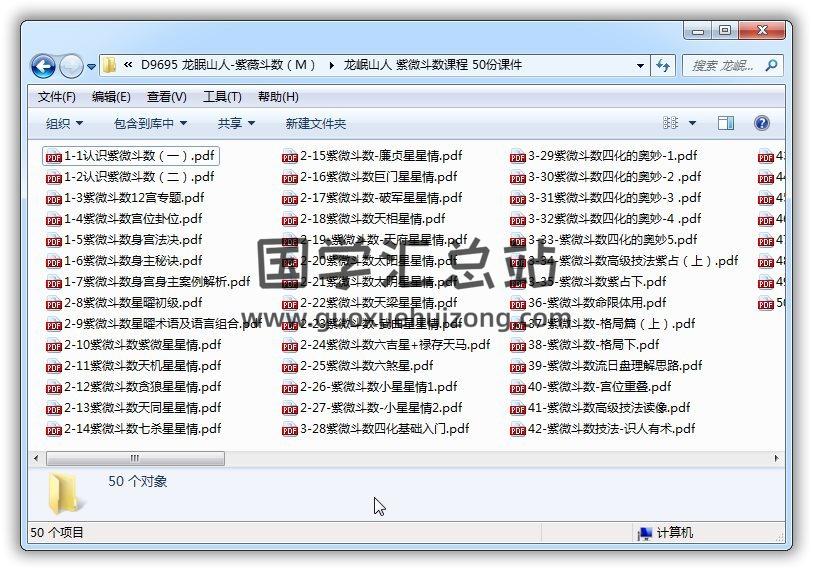The width and height of the screenshot is (813, 571).
Task: Expand the 组织 dropdown menu
Action: click(64, 123)
